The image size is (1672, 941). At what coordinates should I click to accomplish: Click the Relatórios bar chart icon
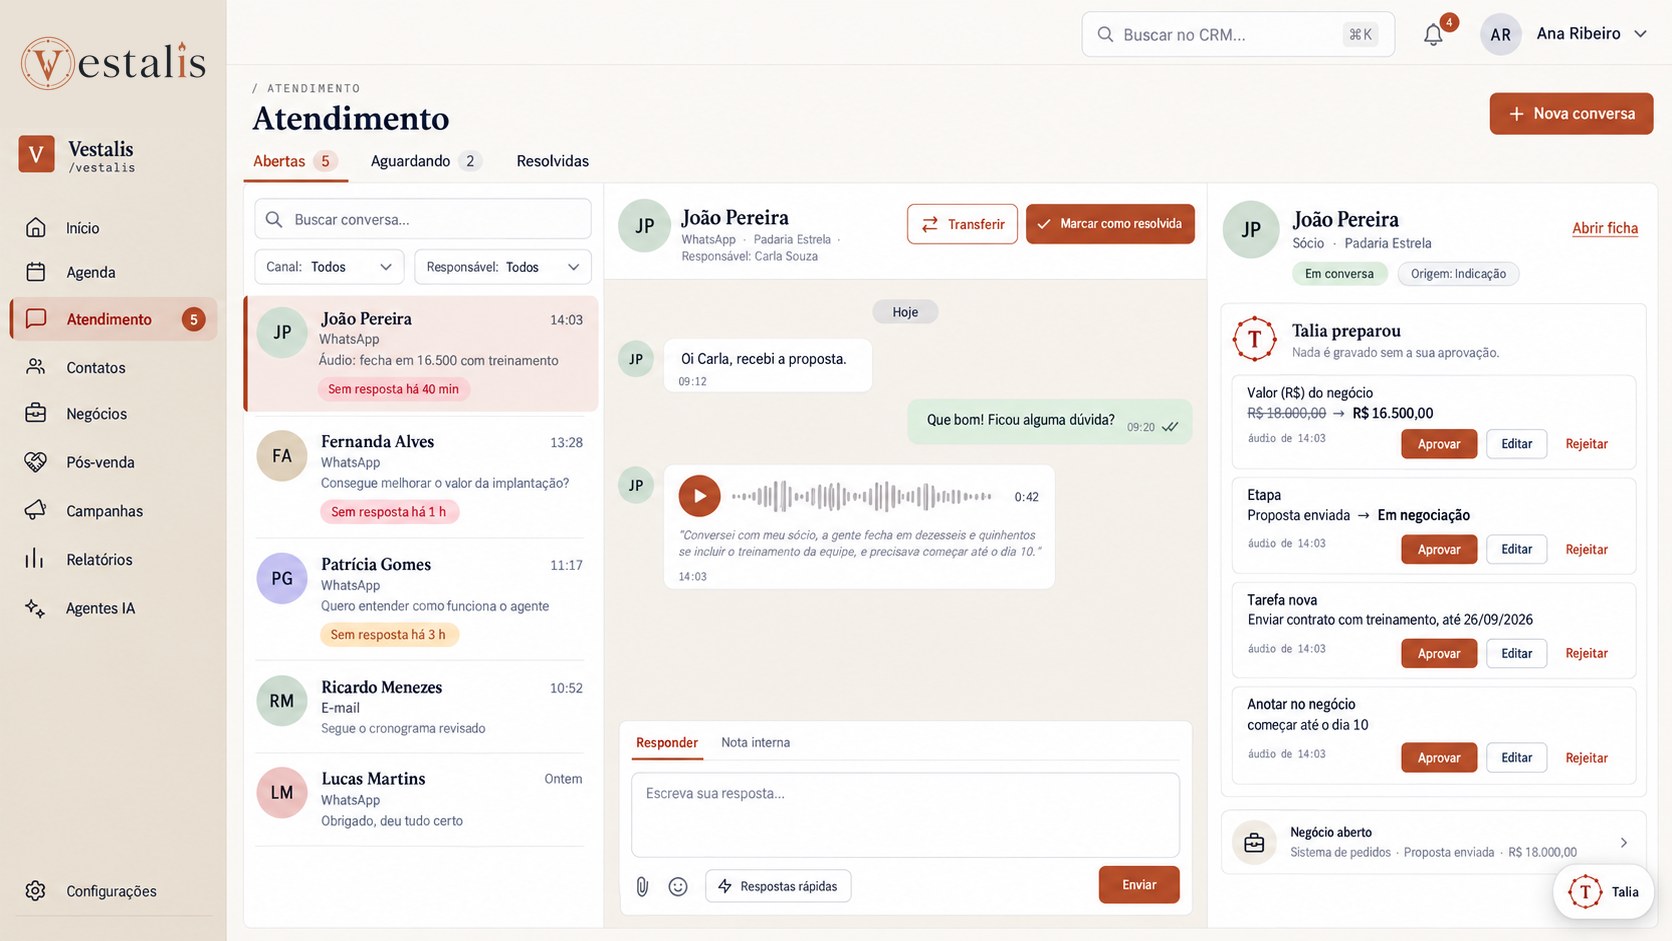[36, 559]
